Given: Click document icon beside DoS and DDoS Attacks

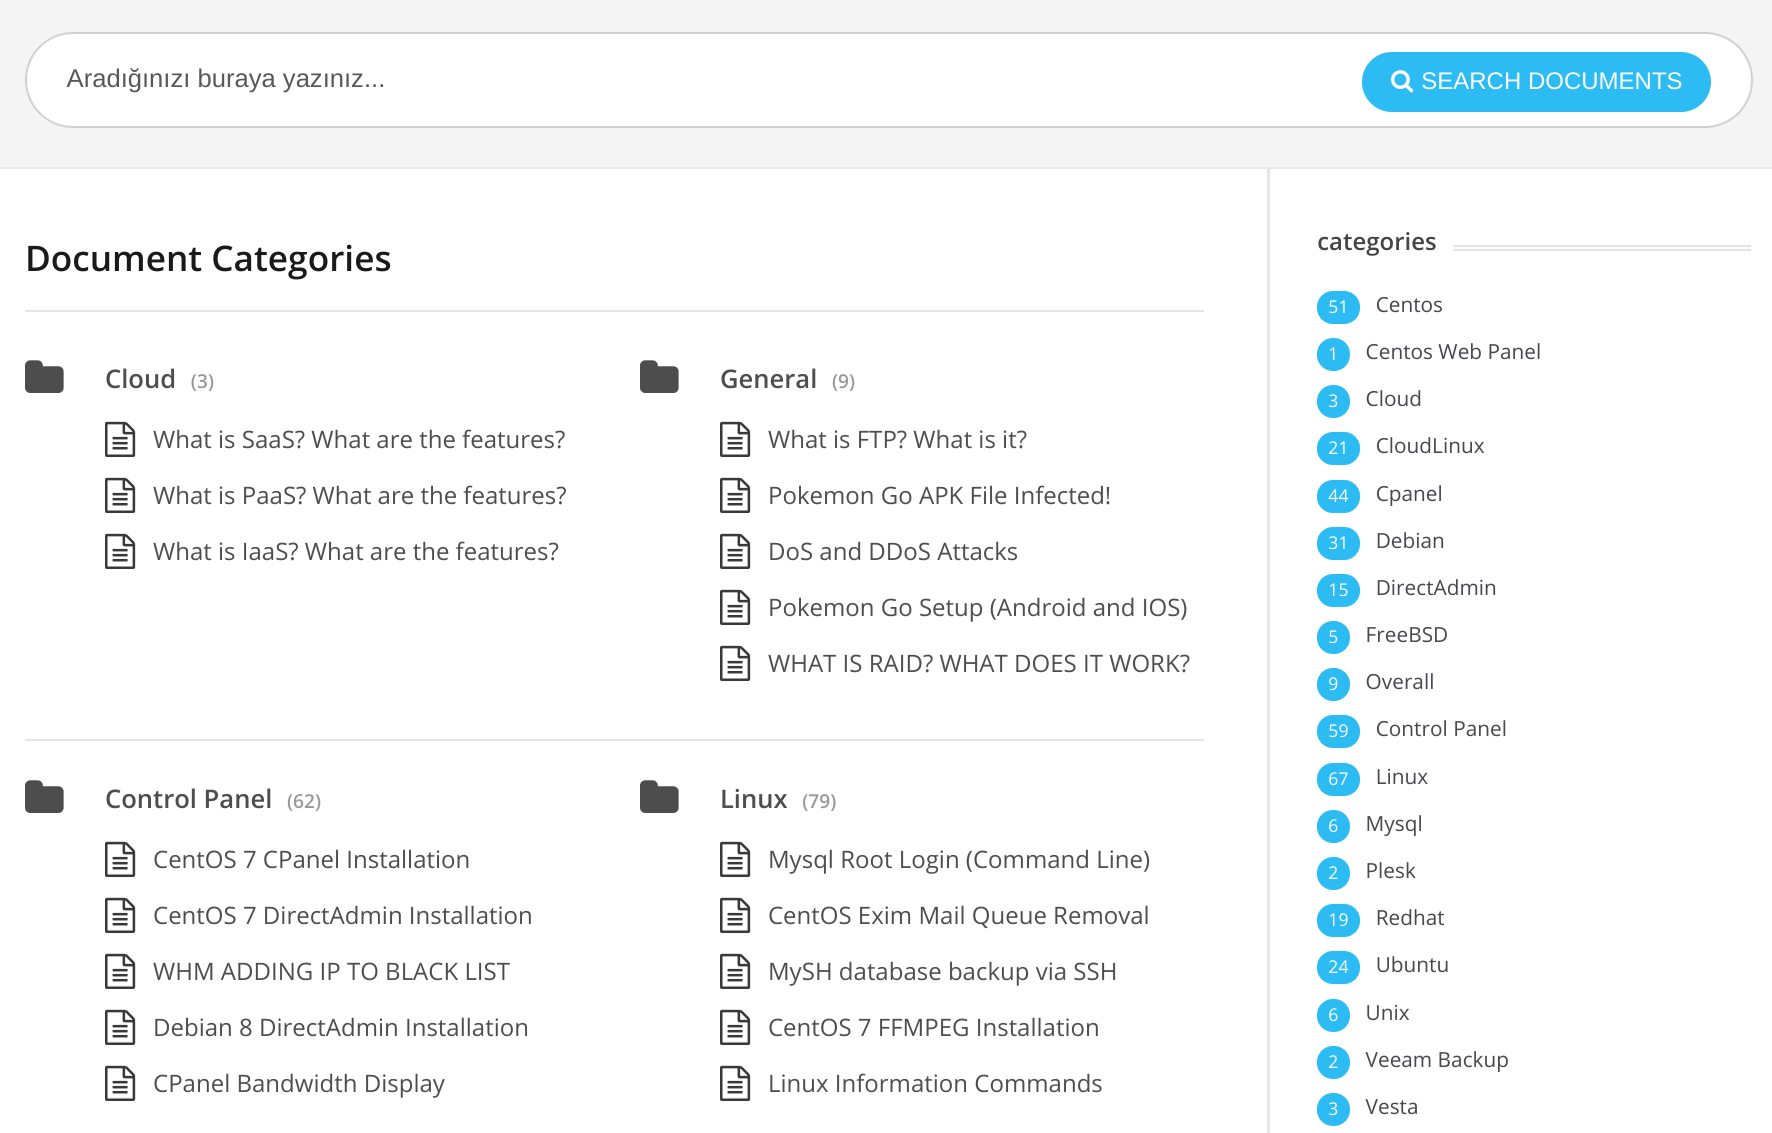Looking at the screenshot, I should tap(735, 551).
